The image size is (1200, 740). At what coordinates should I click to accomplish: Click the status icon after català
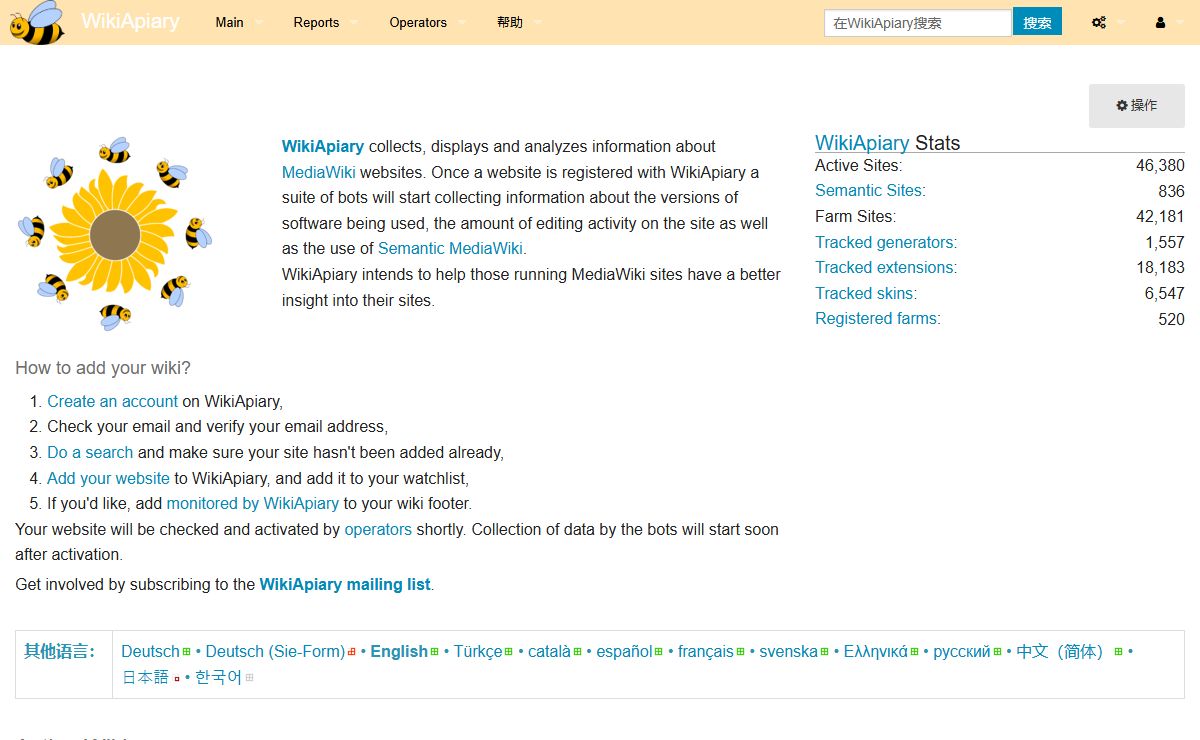577,652
